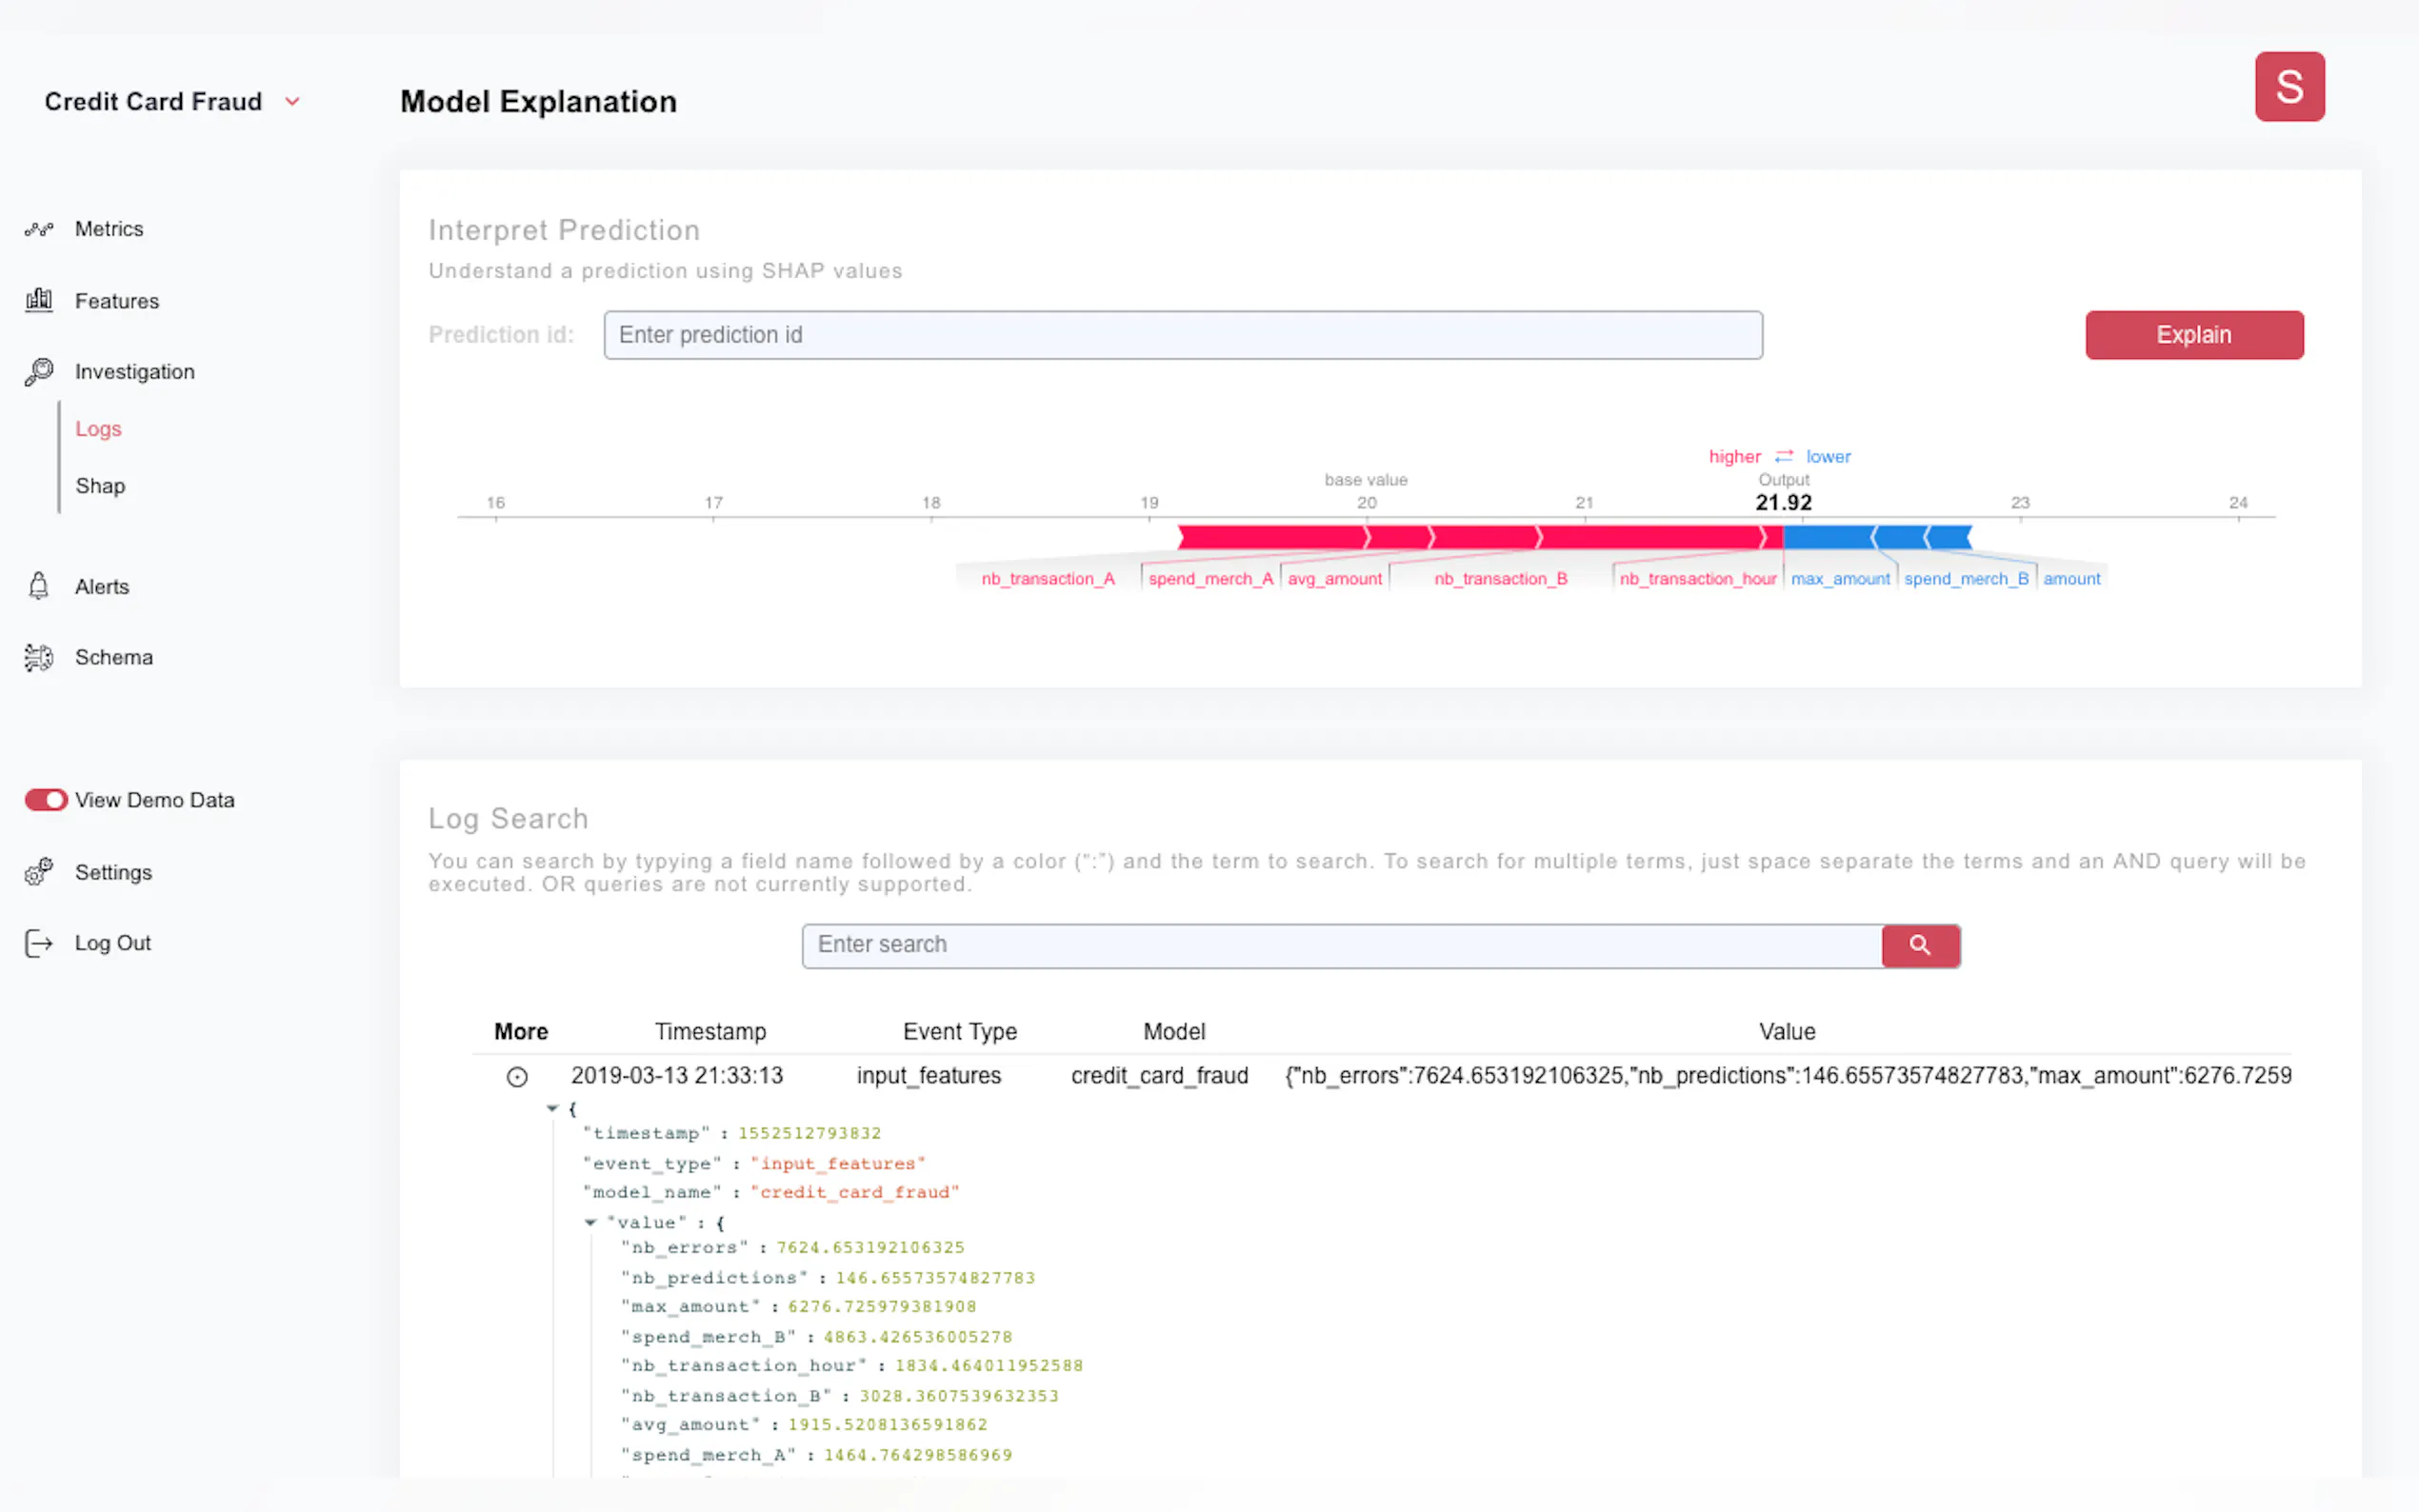Open the Credit Card Fraud dropdown chevron
The height and width of the screenshot is (1512, 2419).
(x=292, y=102)
